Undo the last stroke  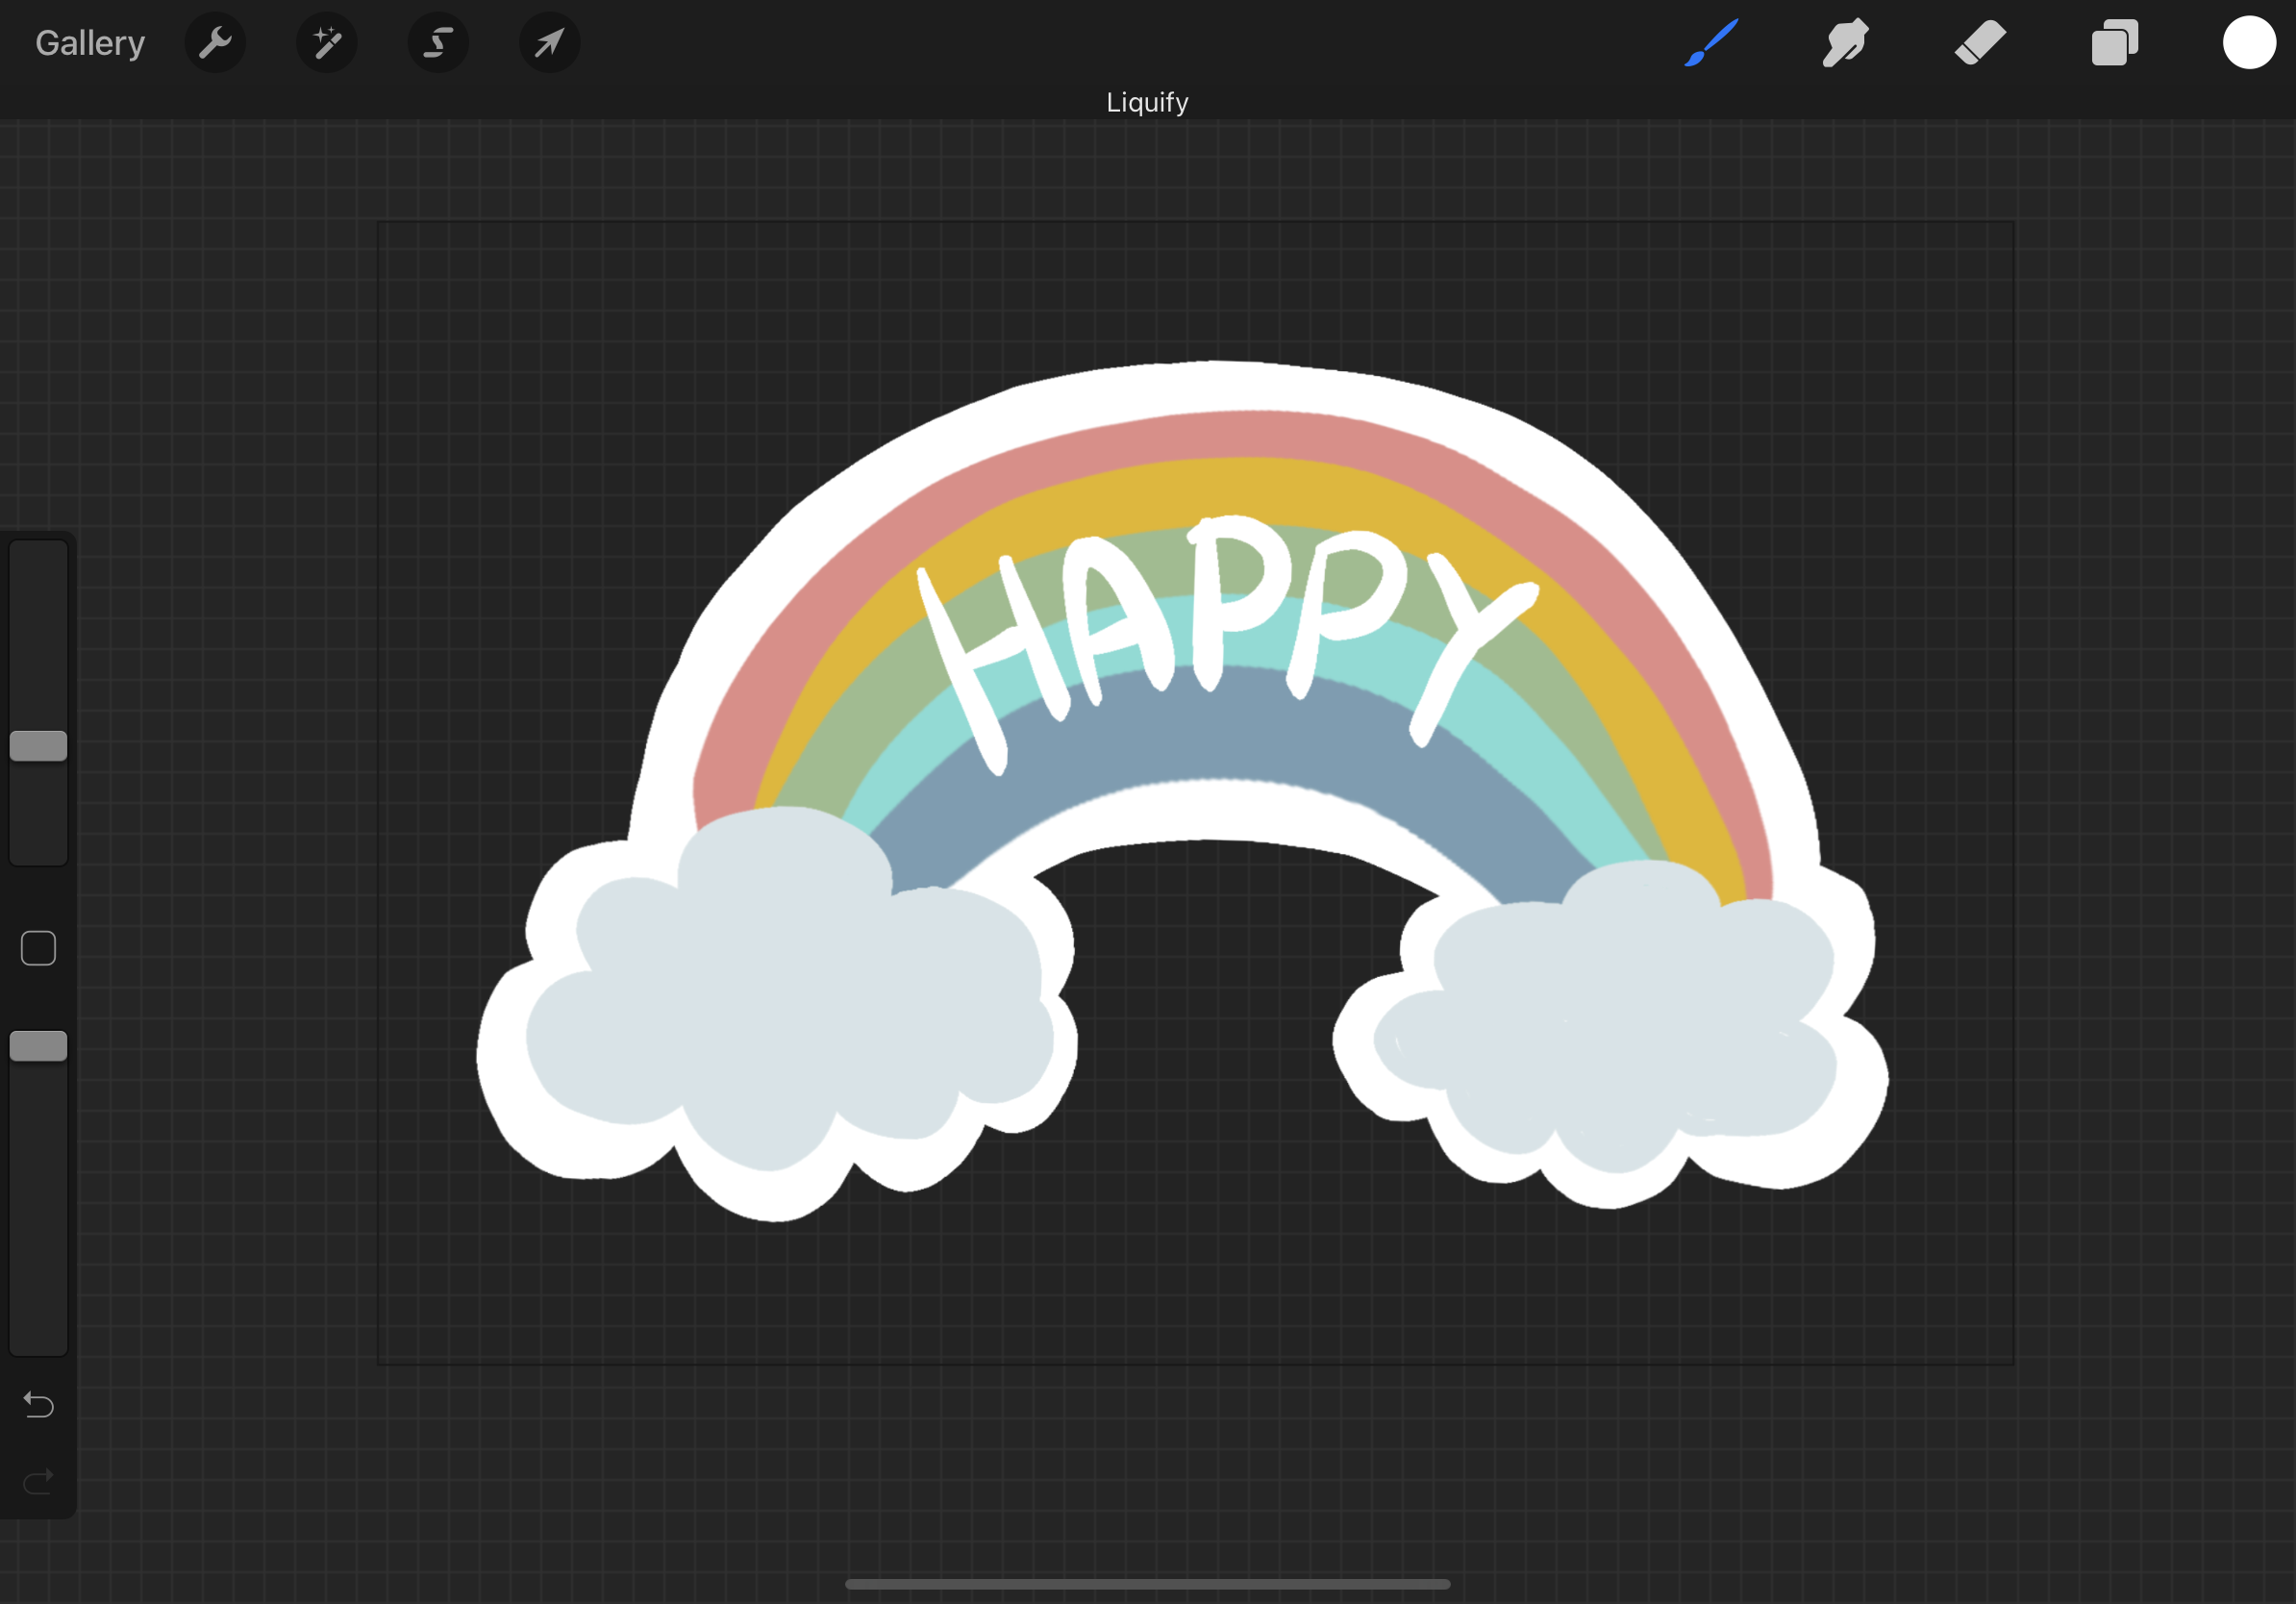(x=38, y=1405)
